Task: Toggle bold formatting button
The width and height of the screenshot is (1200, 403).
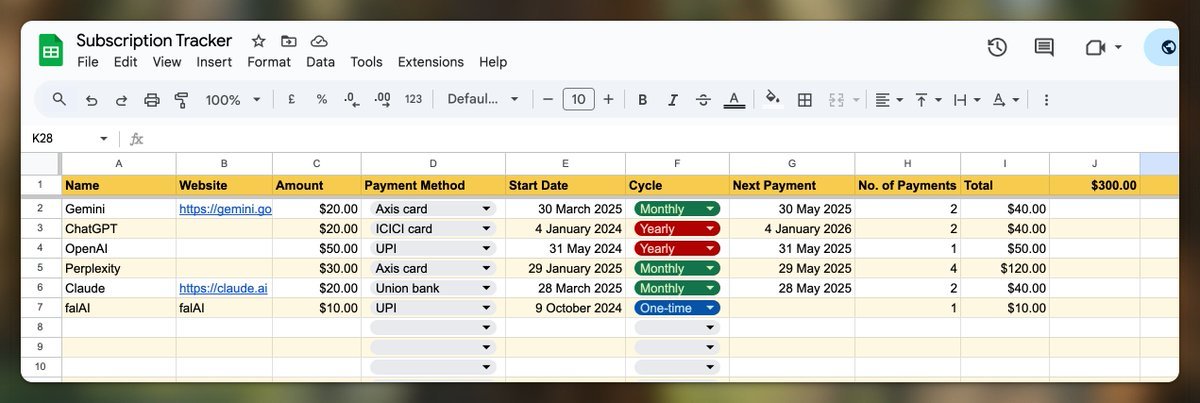Action: point(642,100)
